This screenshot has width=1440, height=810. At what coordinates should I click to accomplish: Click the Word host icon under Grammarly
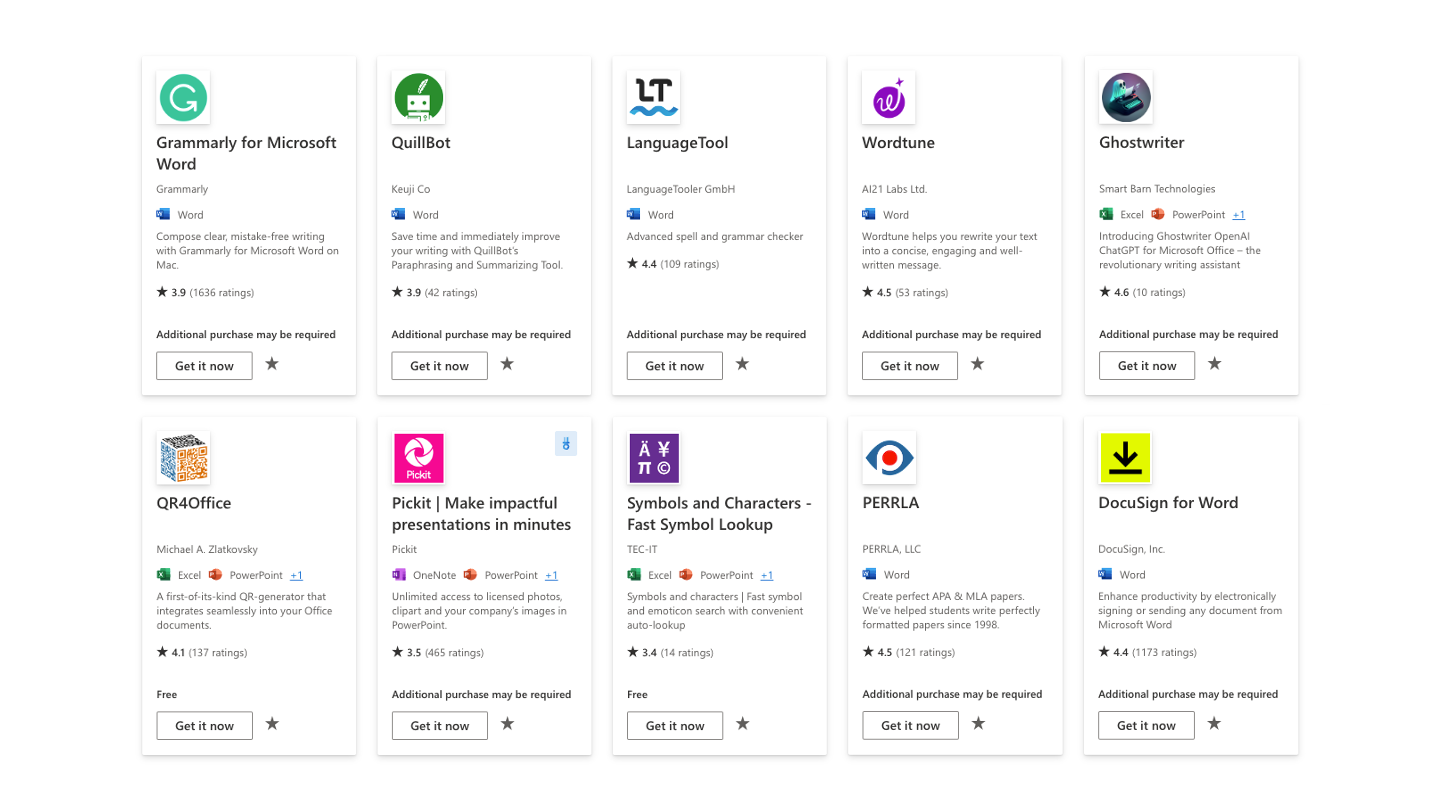tap(163, 214)
